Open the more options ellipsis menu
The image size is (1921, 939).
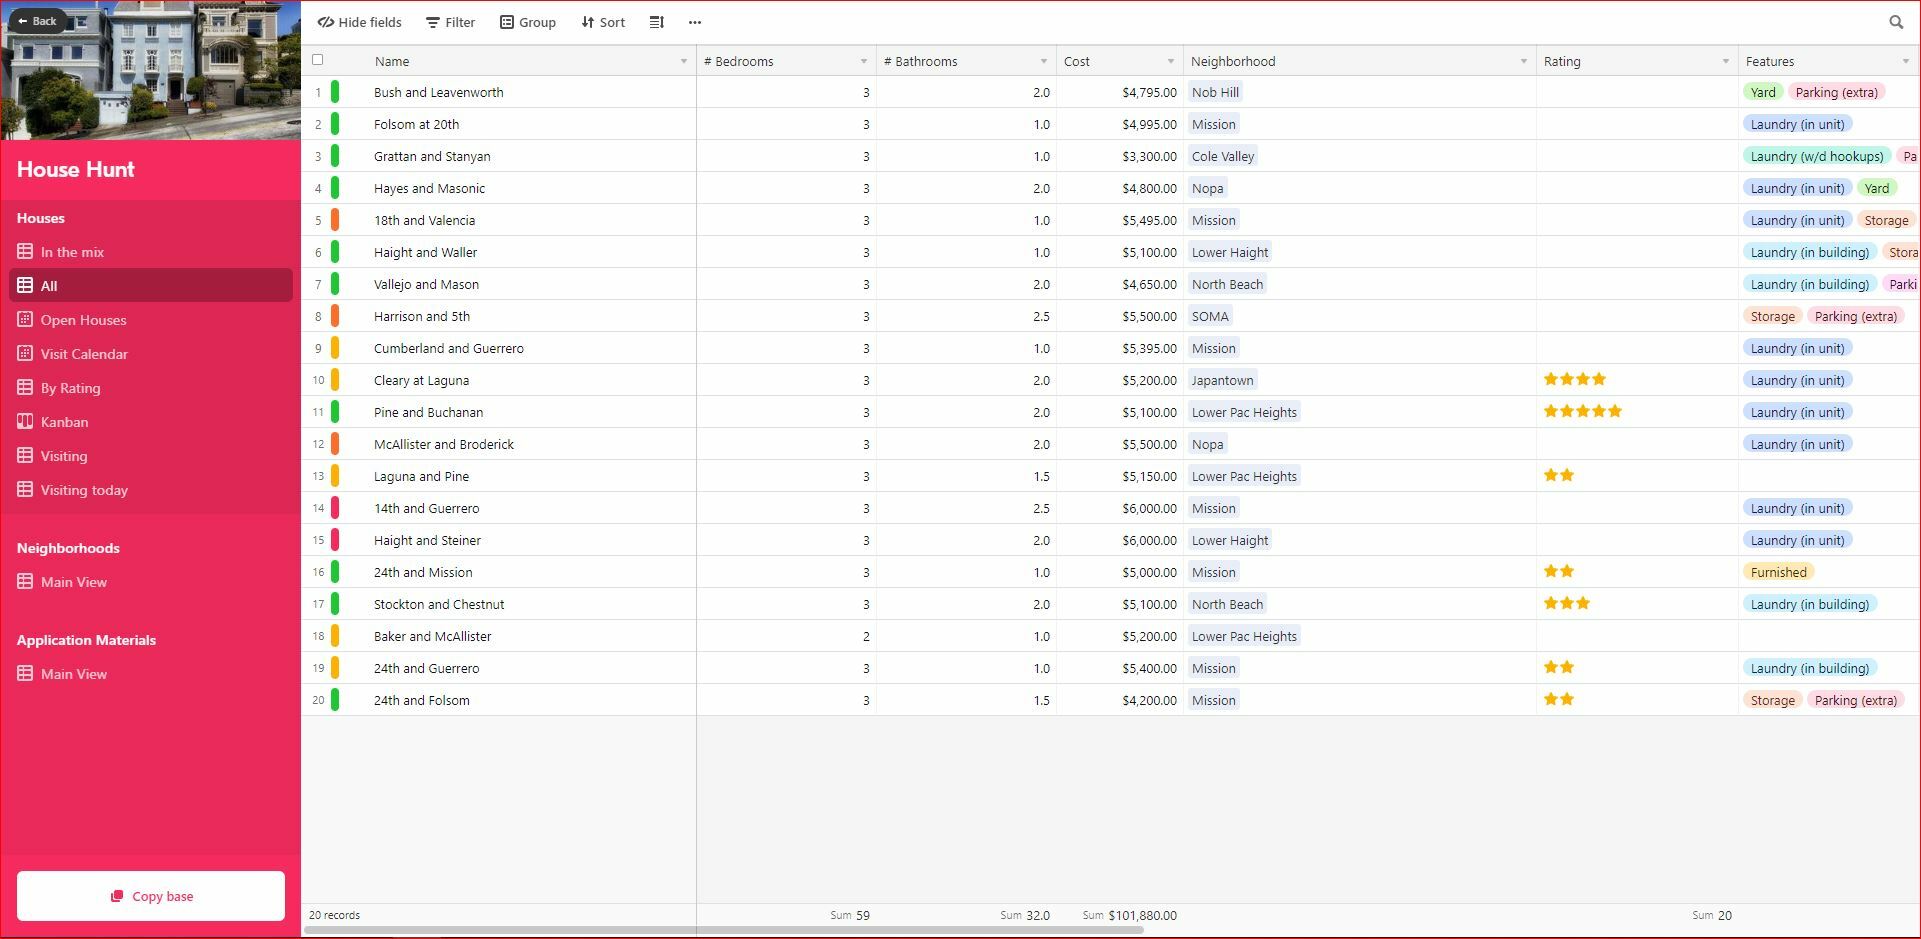(x=695, y=22)
